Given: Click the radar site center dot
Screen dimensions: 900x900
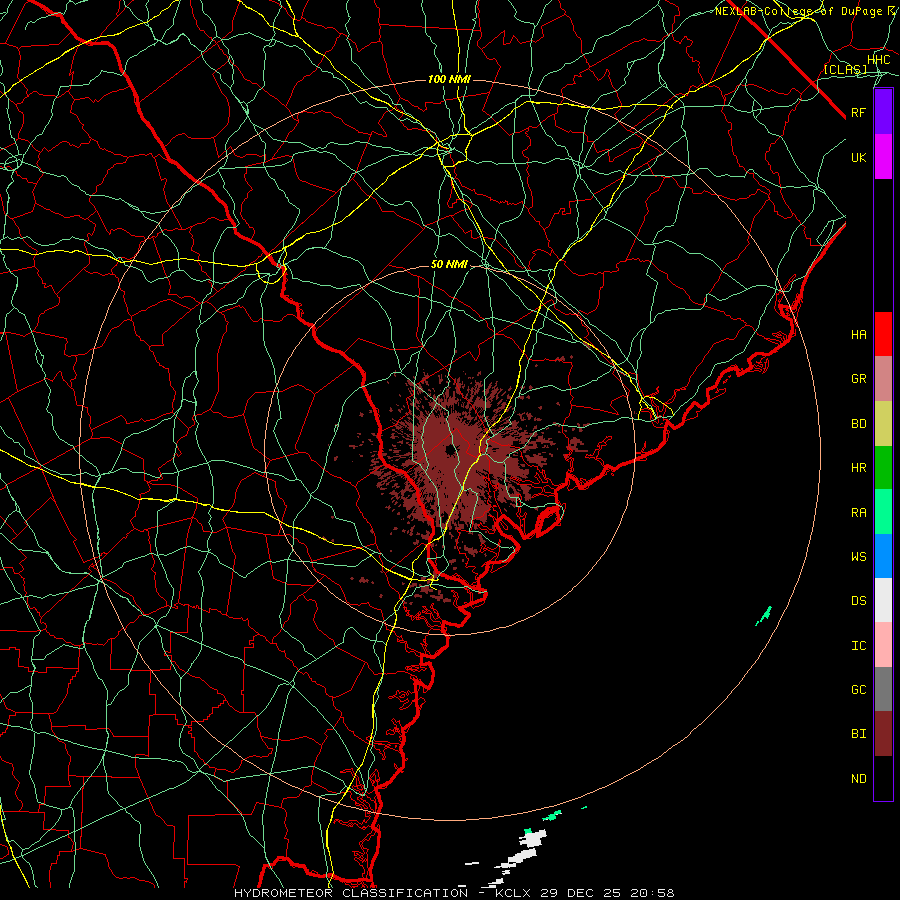Looking at the screenshot, I should (x=451, y=449).
